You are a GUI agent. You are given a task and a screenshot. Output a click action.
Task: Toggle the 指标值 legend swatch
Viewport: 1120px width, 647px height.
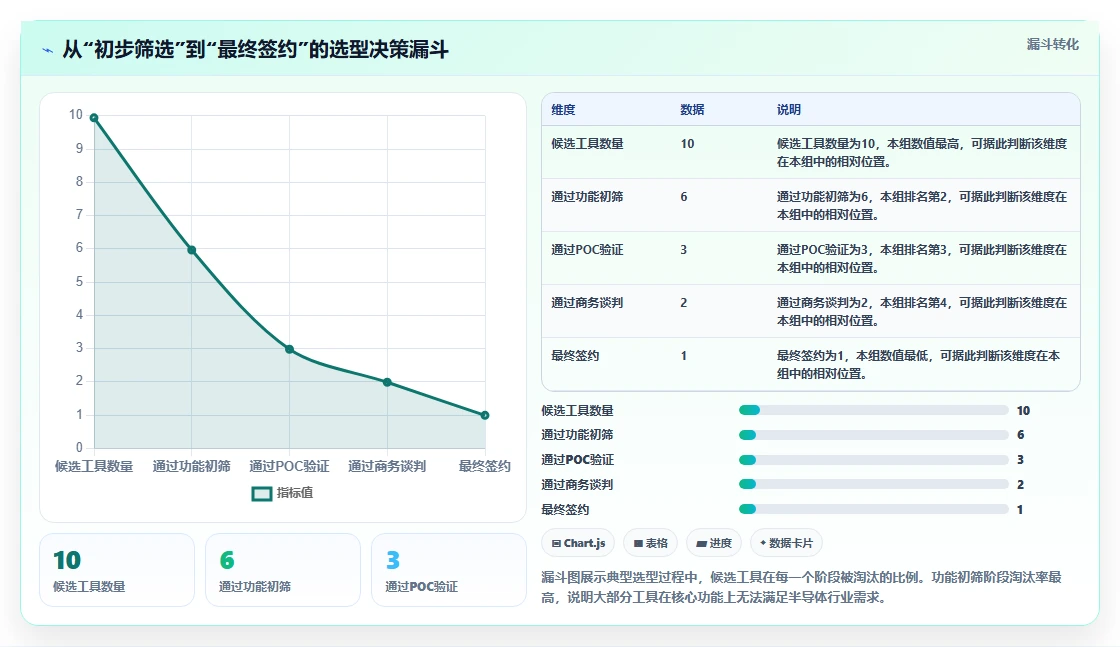(262, 493)
